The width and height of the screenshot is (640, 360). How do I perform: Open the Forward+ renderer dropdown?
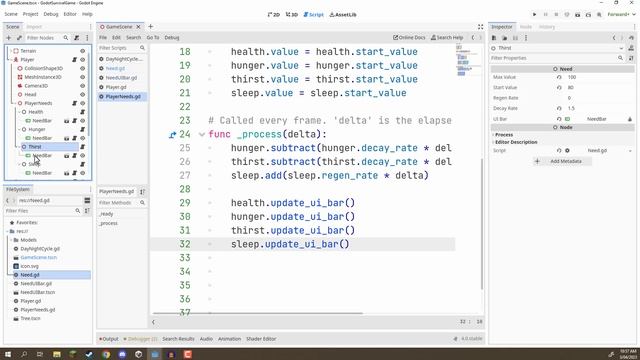pos(622,15)
